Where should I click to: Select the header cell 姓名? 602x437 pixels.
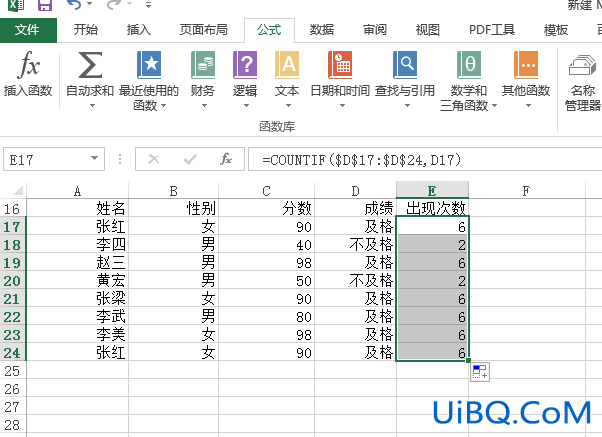tap(77, 208)
